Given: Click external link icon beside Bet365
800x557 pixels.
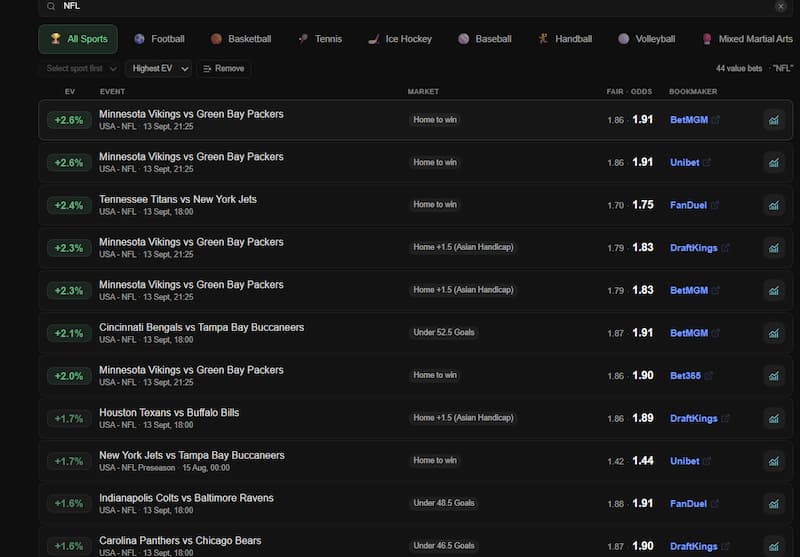Looking at the screenshot, I should pyautogui.click(x=708, y=376).
